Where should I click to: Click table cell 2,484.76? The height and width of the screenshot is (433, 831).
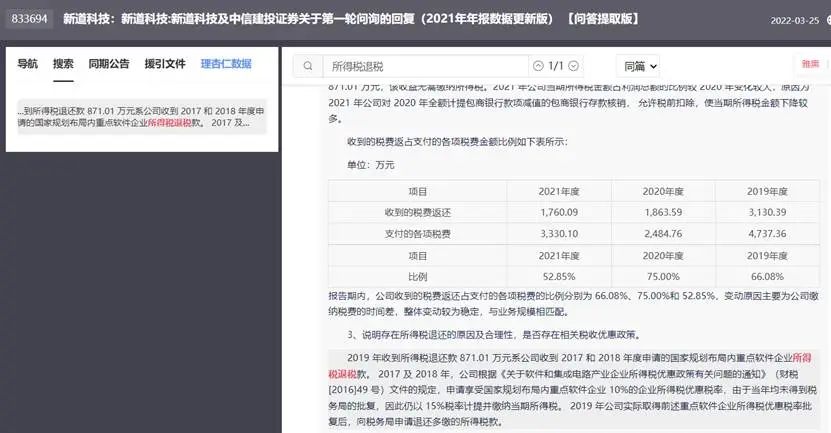pyautogui.click(x=663, y=234)
